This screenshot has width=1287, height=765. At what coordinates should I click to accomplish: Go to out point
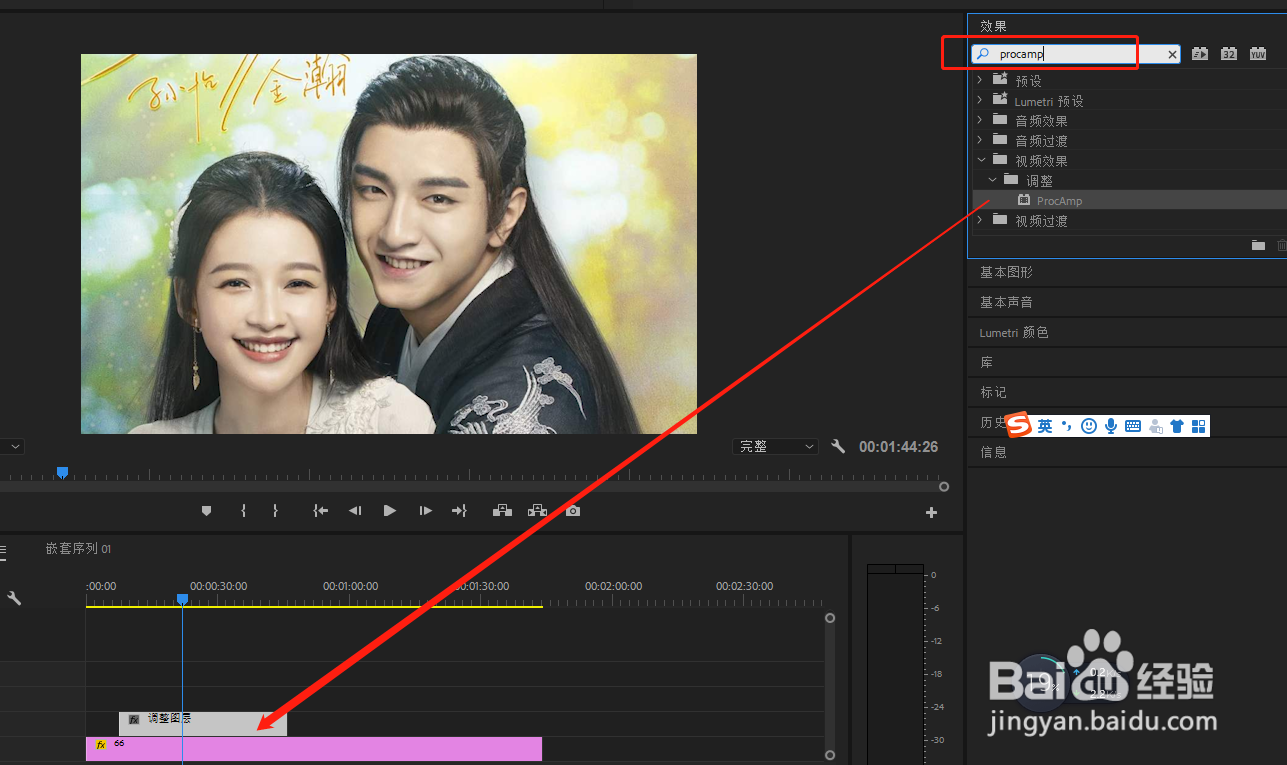[x=459, y=511]
